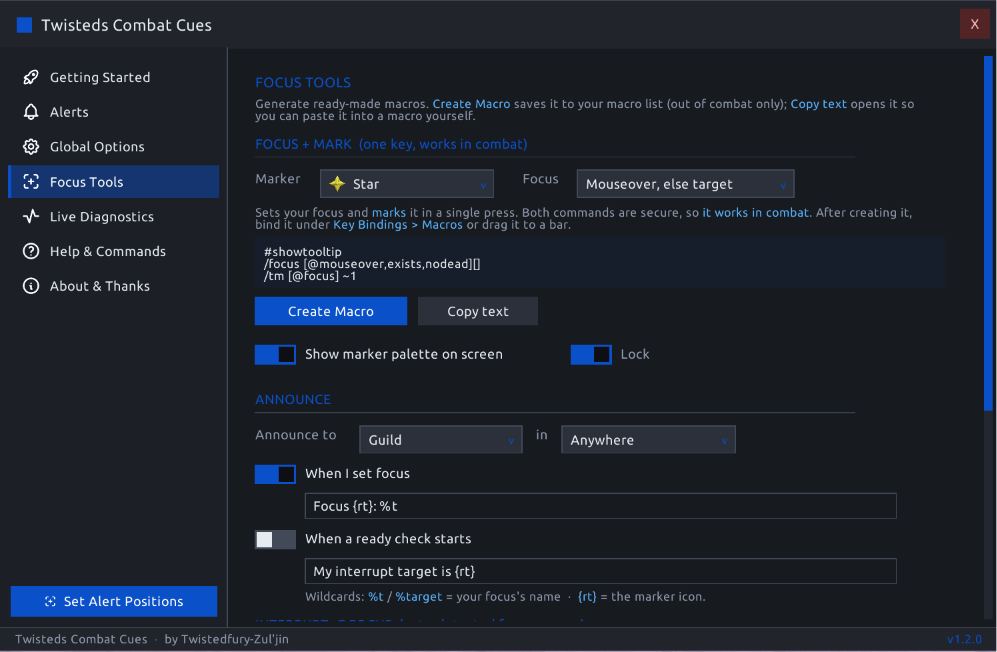Click the v1.2.0 version label

coord(965,639)
